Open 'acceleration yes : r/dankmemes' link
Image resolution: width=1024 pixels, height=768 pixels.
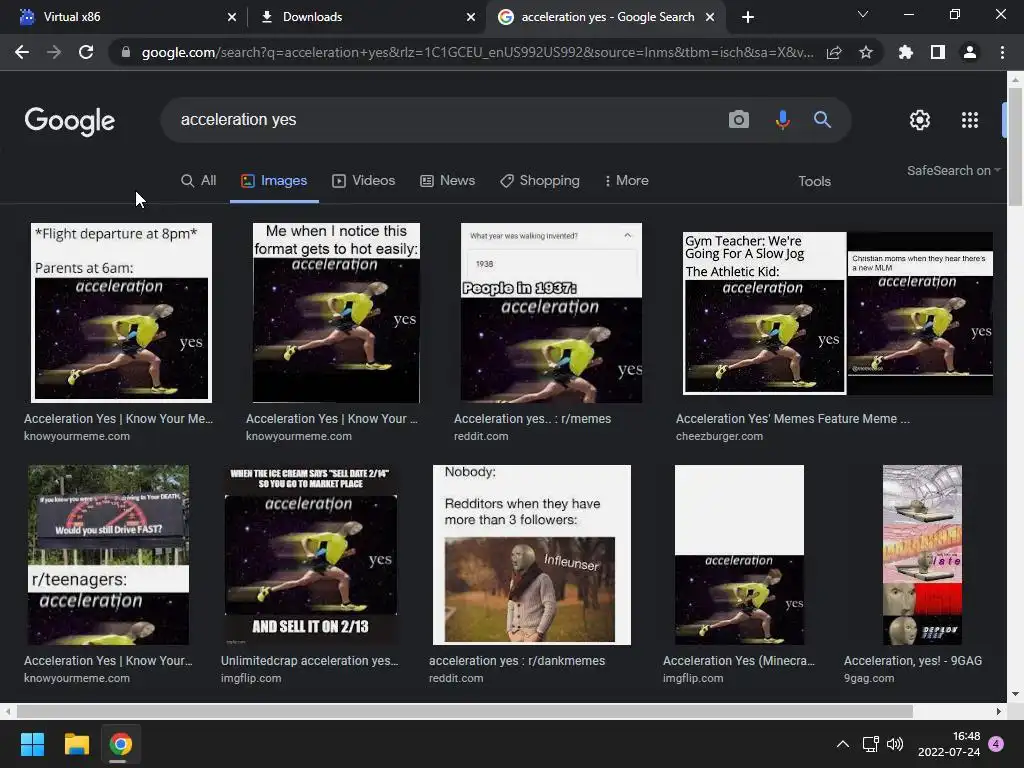click(517, 660)
